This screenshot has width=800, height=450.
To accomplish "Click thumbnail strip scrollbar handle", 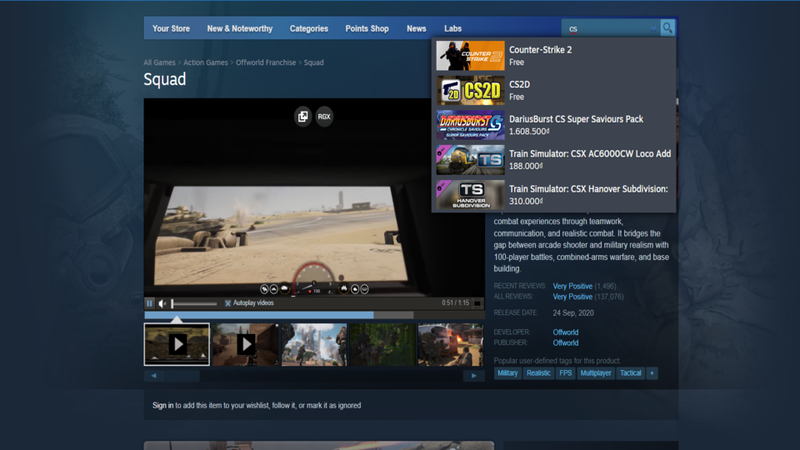I will 182,376.
